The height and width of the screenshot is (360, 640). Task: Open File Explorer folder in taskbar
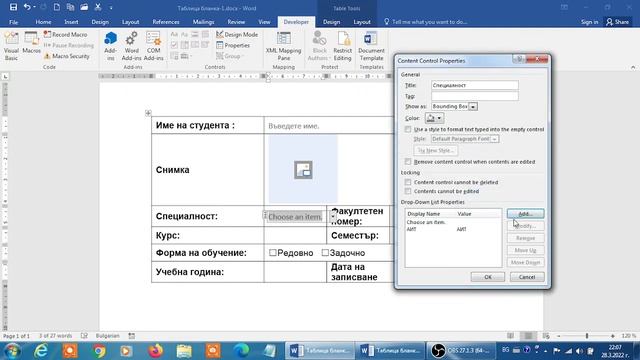[x=184, y=351]
